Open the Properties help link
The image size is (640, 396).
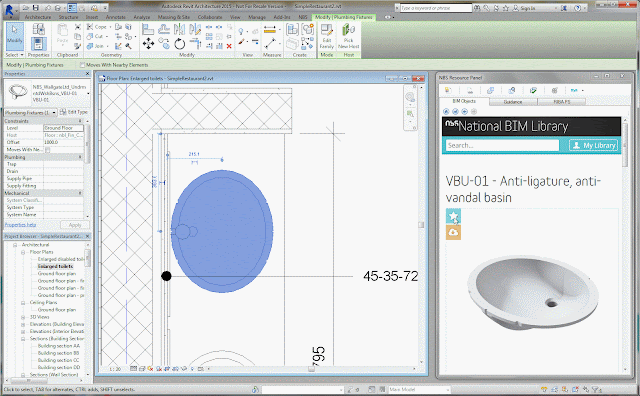coord(20,225)
